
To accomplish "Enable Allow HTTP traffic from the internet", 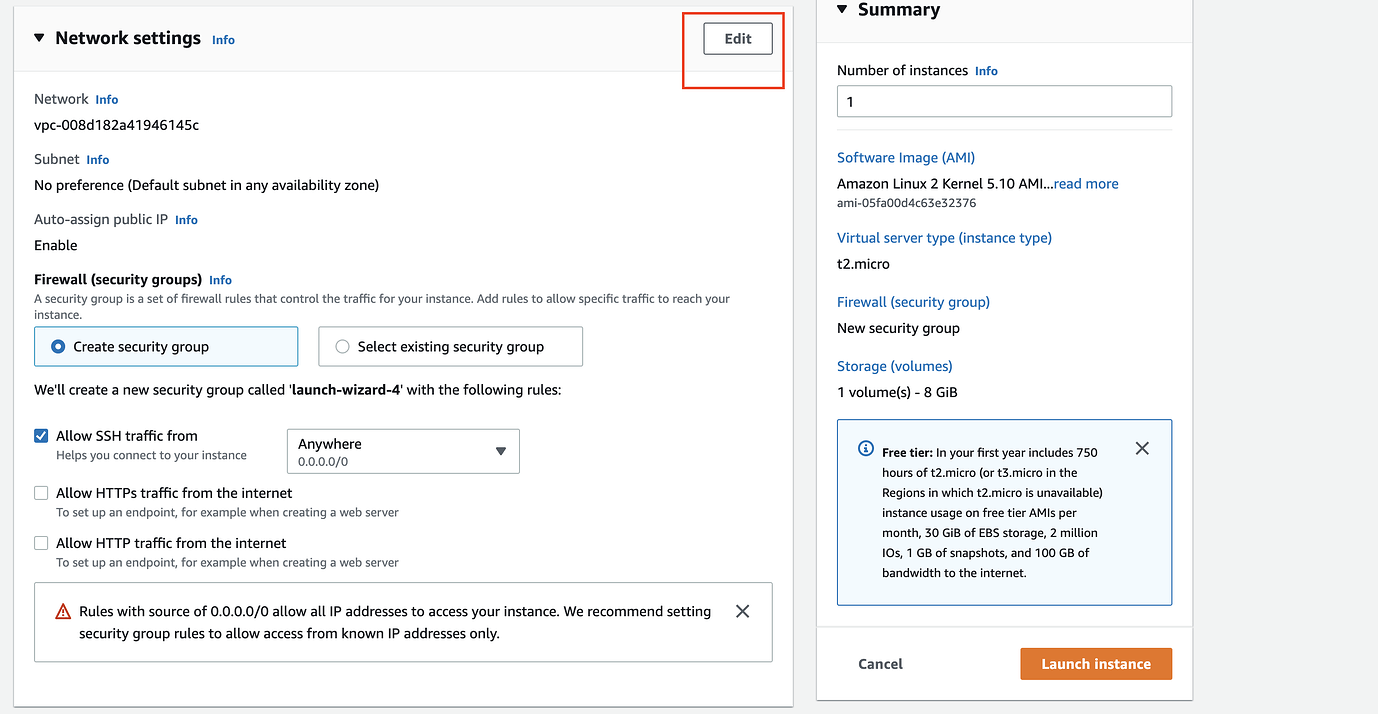I will 41,543.
